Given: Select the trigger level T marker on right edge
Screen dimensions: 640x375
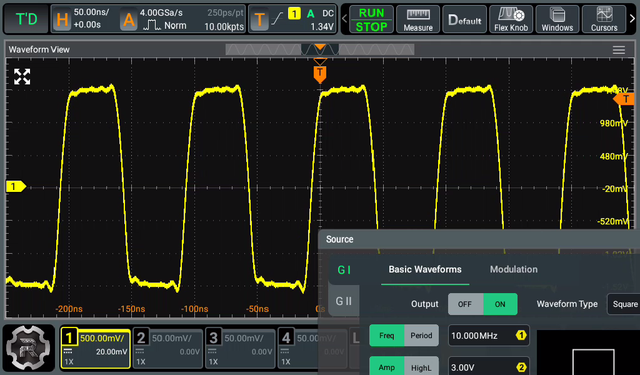Looking at the screenshot, I should pyautogui.click(x=624, y=99).
